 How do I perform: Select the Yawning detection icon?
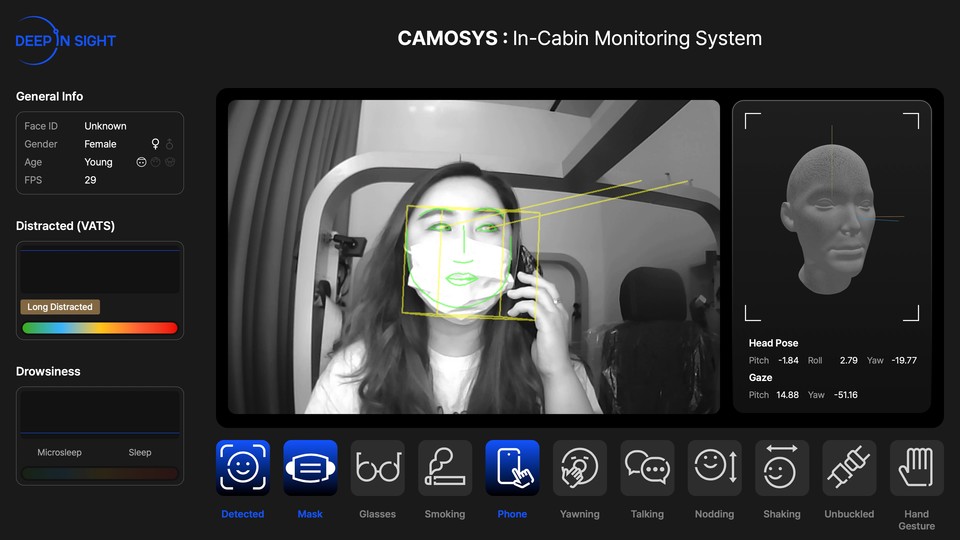580,468
